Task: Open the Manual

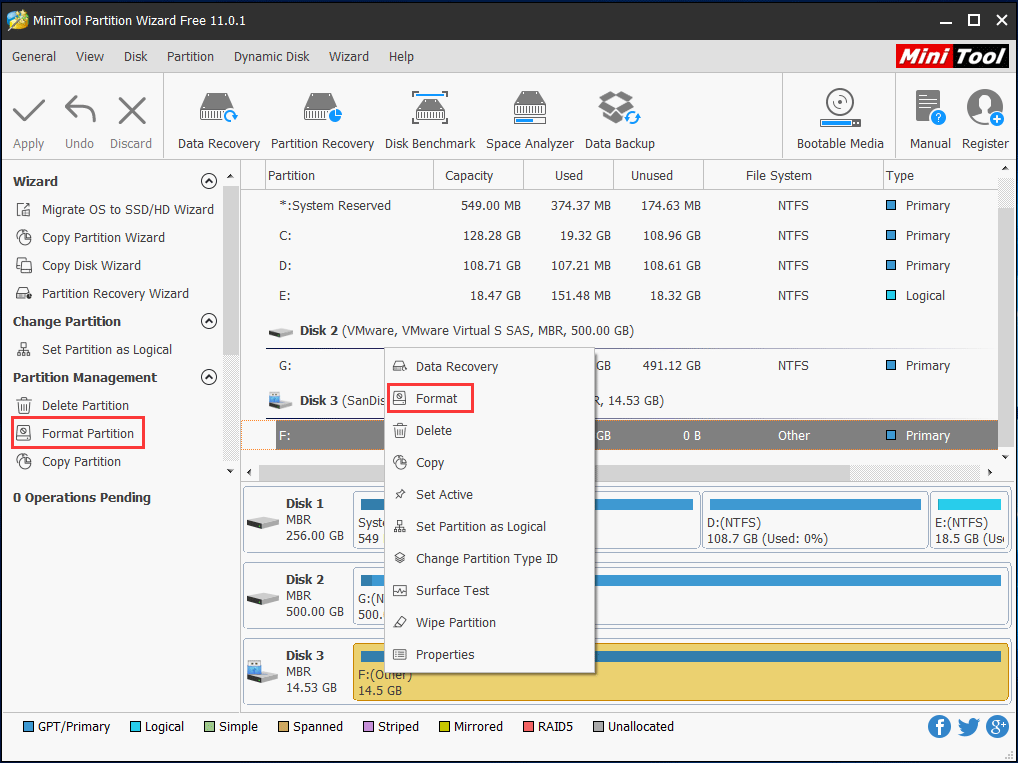Action: (x=929, y=115)
